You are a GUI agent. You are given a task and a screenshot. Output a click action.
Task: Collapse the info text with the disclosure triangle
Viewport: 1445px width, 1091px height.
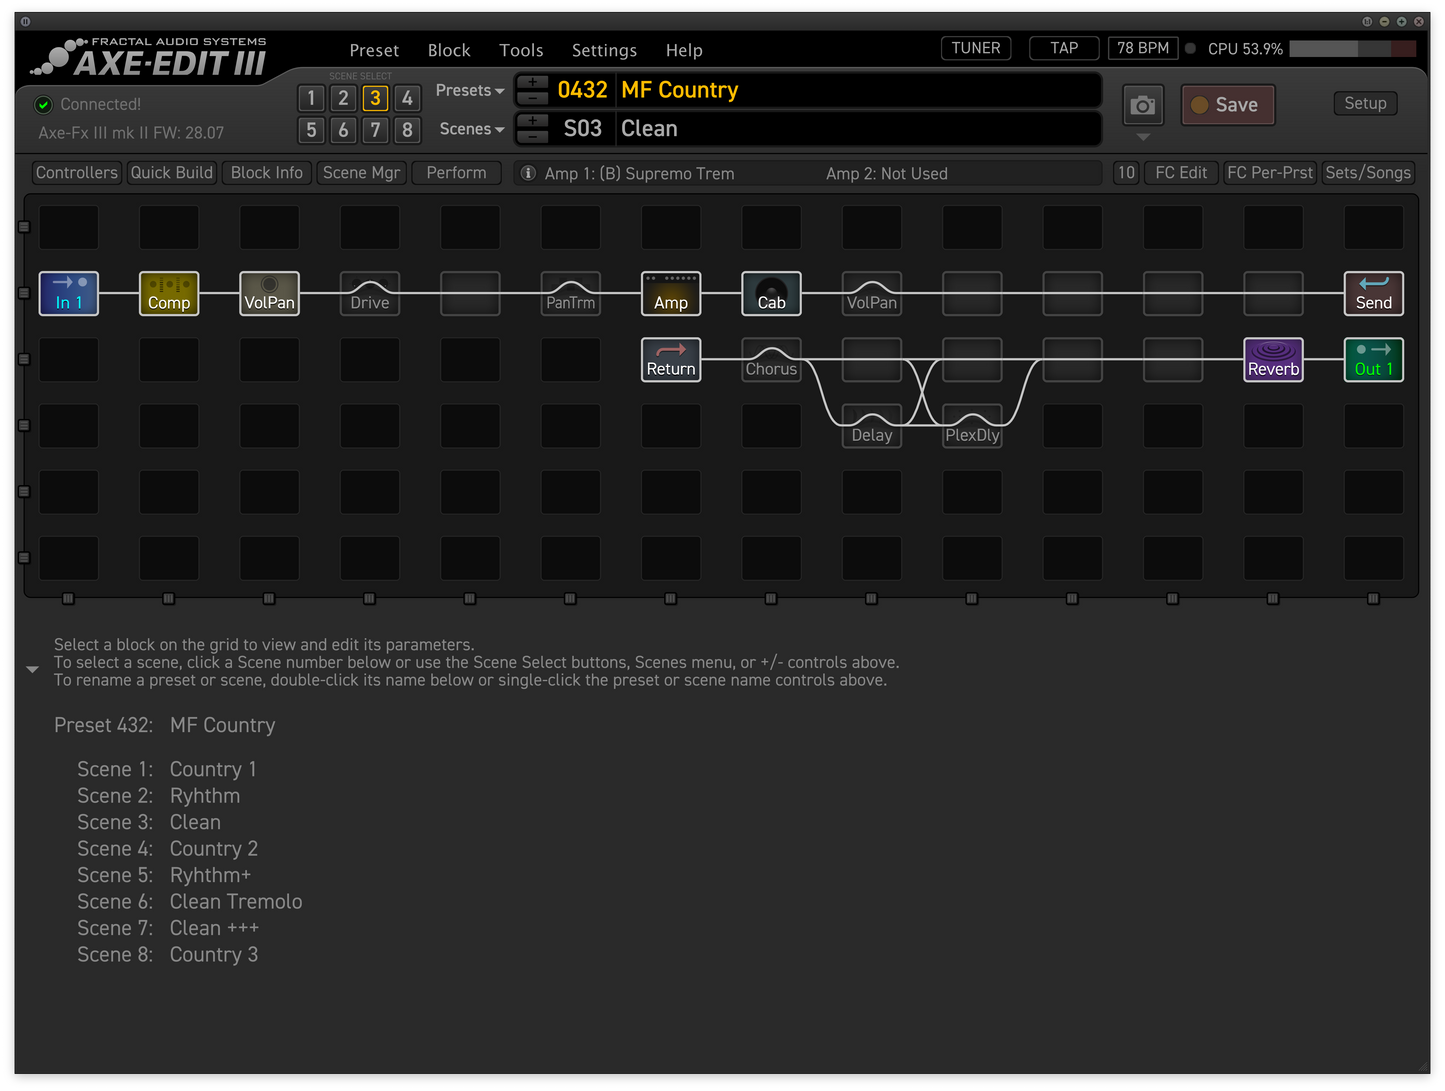tap(32, 668)
